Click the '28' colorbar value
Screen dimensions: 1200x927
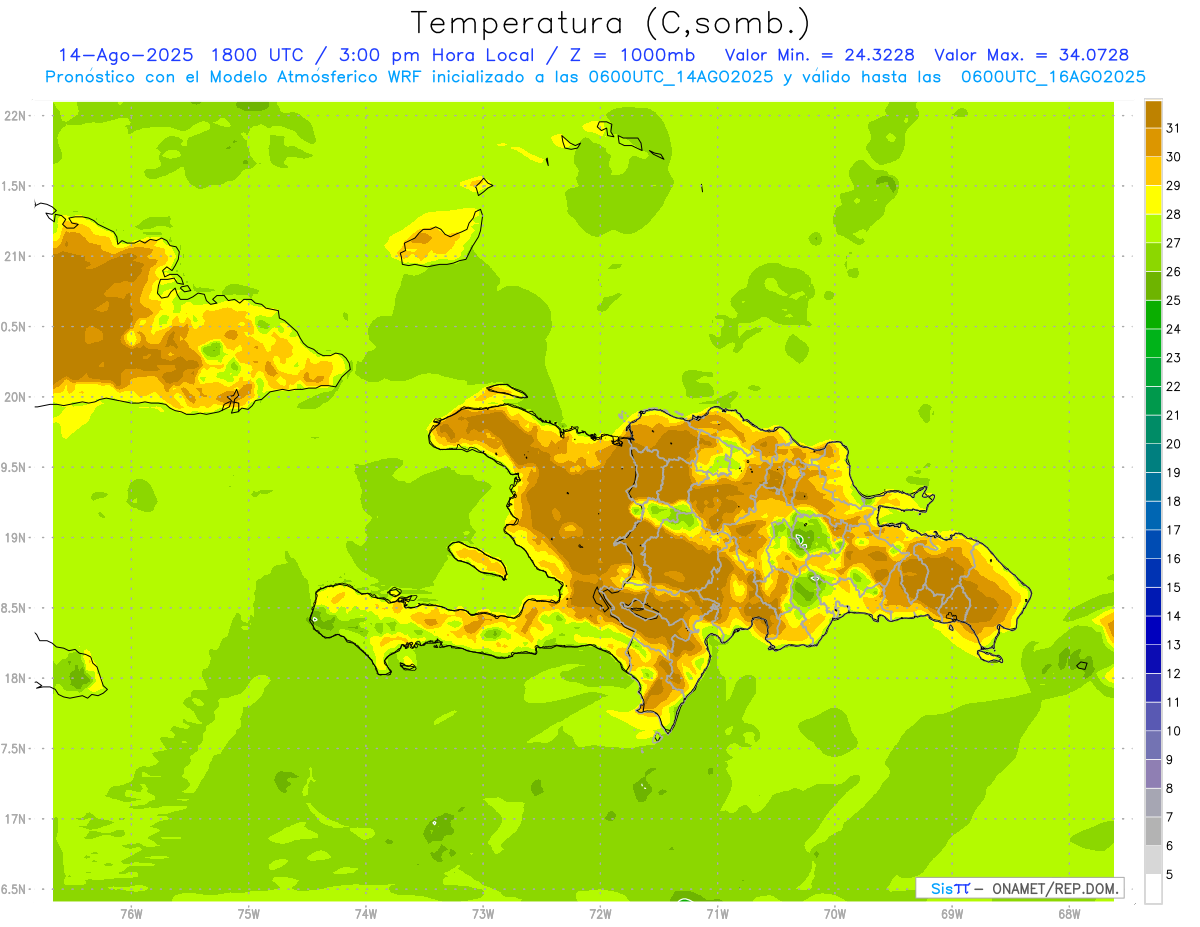point(1174,214)
